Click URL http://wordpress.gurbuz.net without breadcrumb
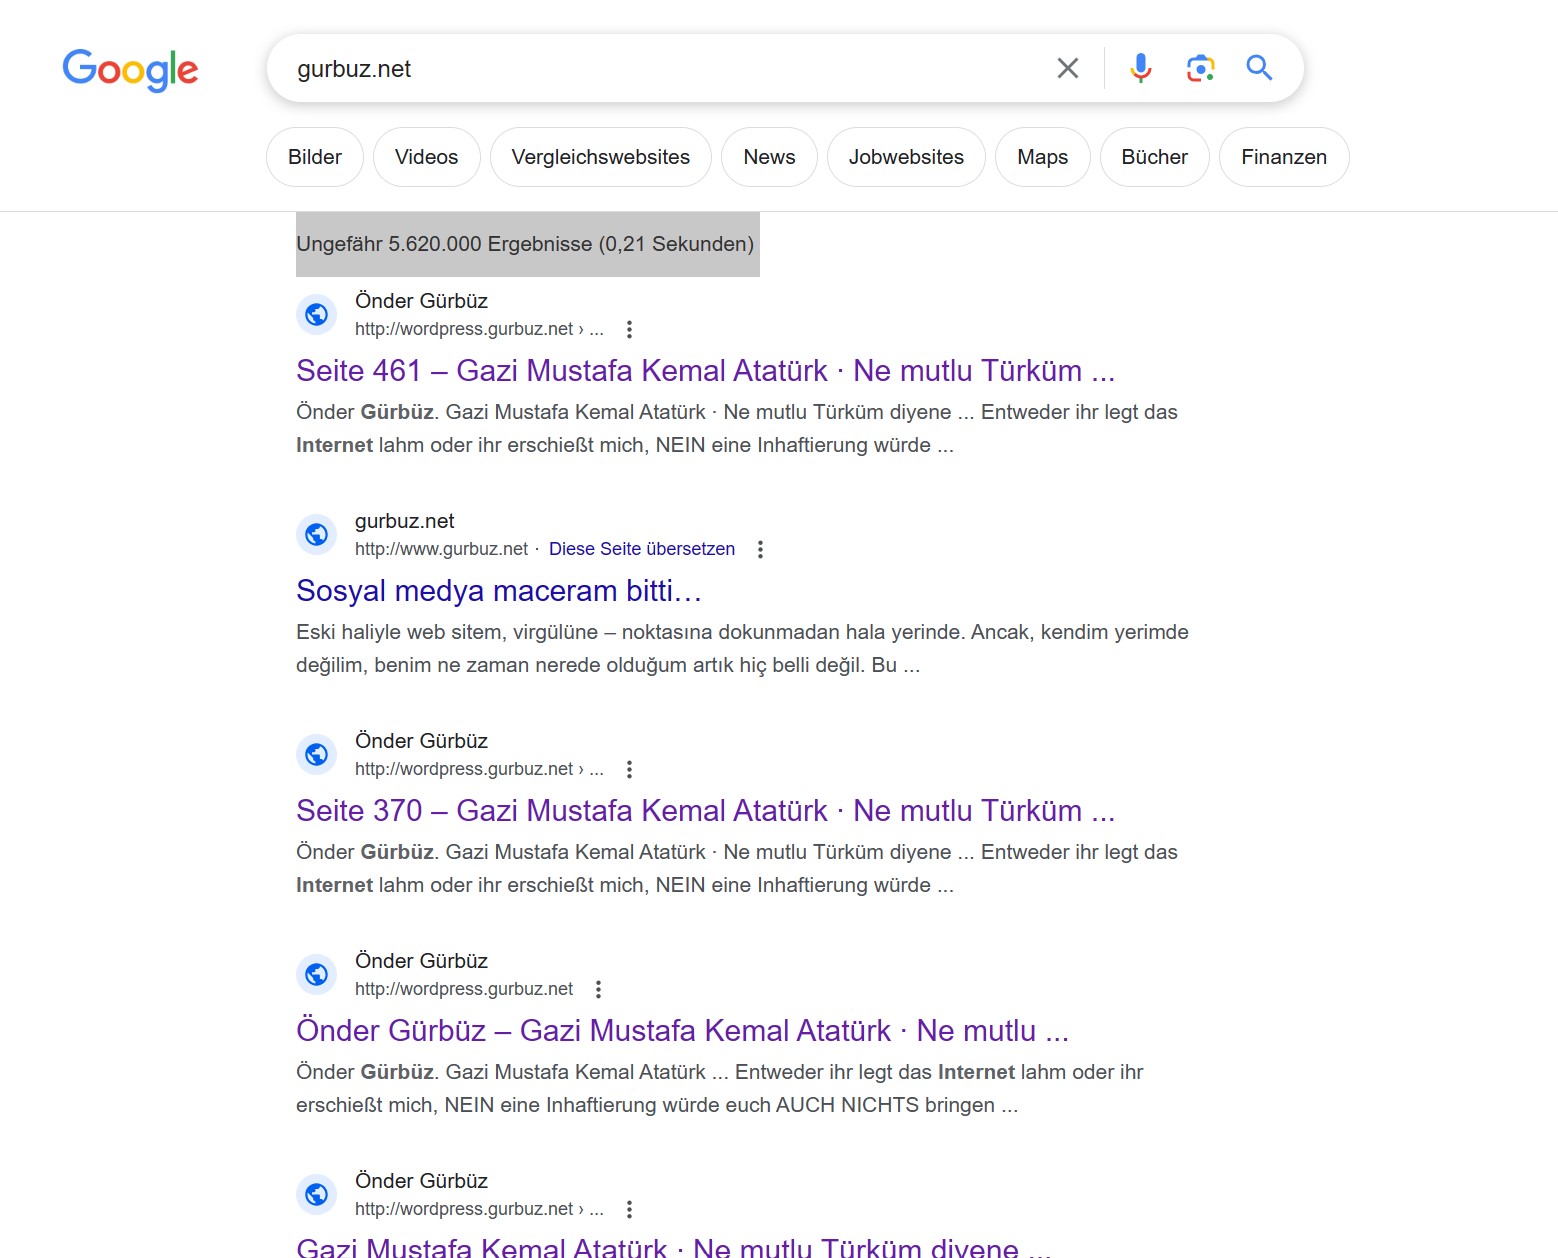This screenshot has width=1558, height=1258. click(464, 989)
